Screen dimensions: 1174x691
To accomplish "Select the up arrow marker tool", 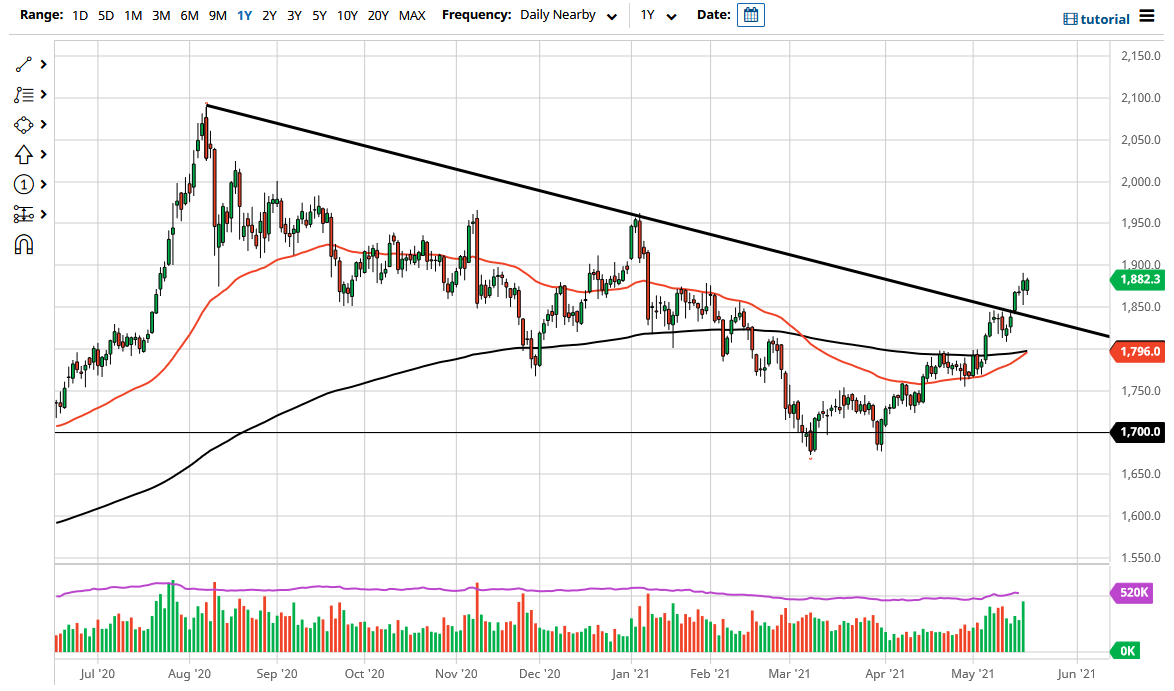I will 23,155.
